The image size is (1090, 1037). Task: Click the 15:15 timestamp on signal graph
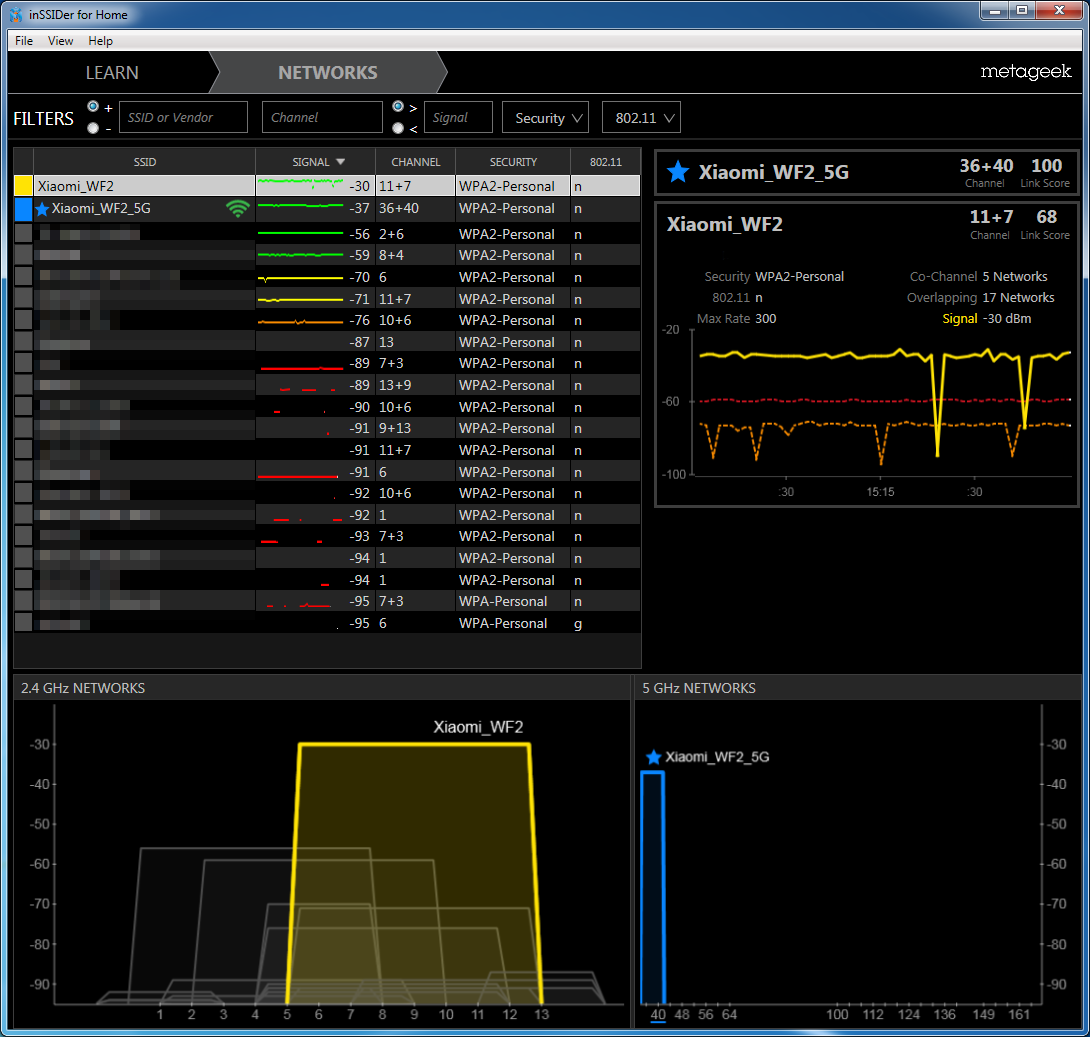[880, 492]
